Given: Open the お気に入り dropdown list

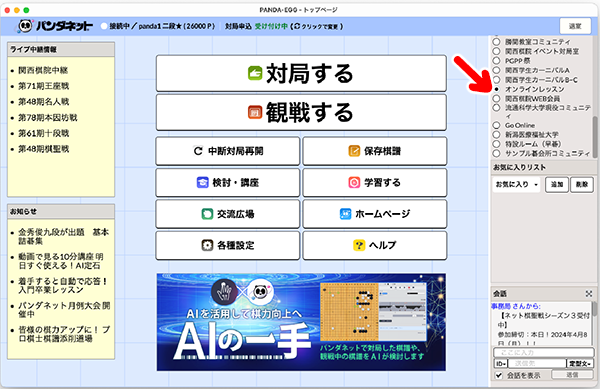Looking at the screenshot, I should click(516, 185).
